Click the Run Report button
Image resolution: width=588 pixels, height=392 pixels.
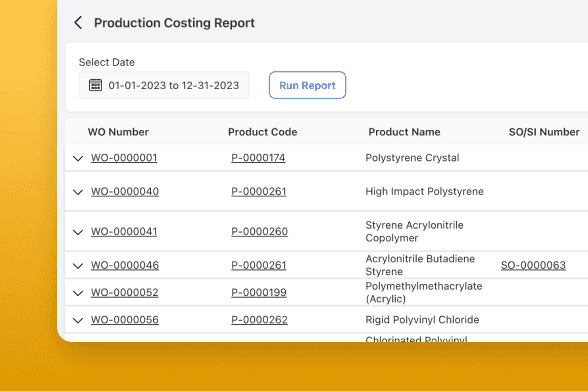(307, 85)
